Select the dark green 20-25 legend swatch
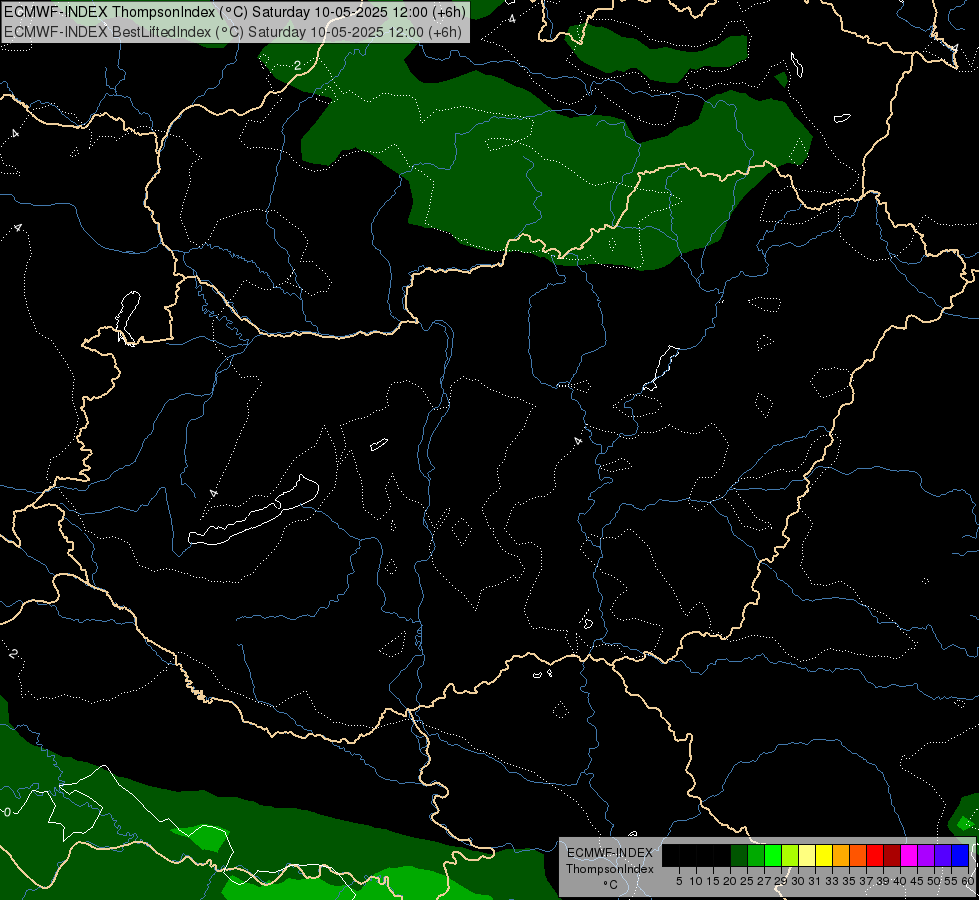The image size is (979, 900). [739, 855]
